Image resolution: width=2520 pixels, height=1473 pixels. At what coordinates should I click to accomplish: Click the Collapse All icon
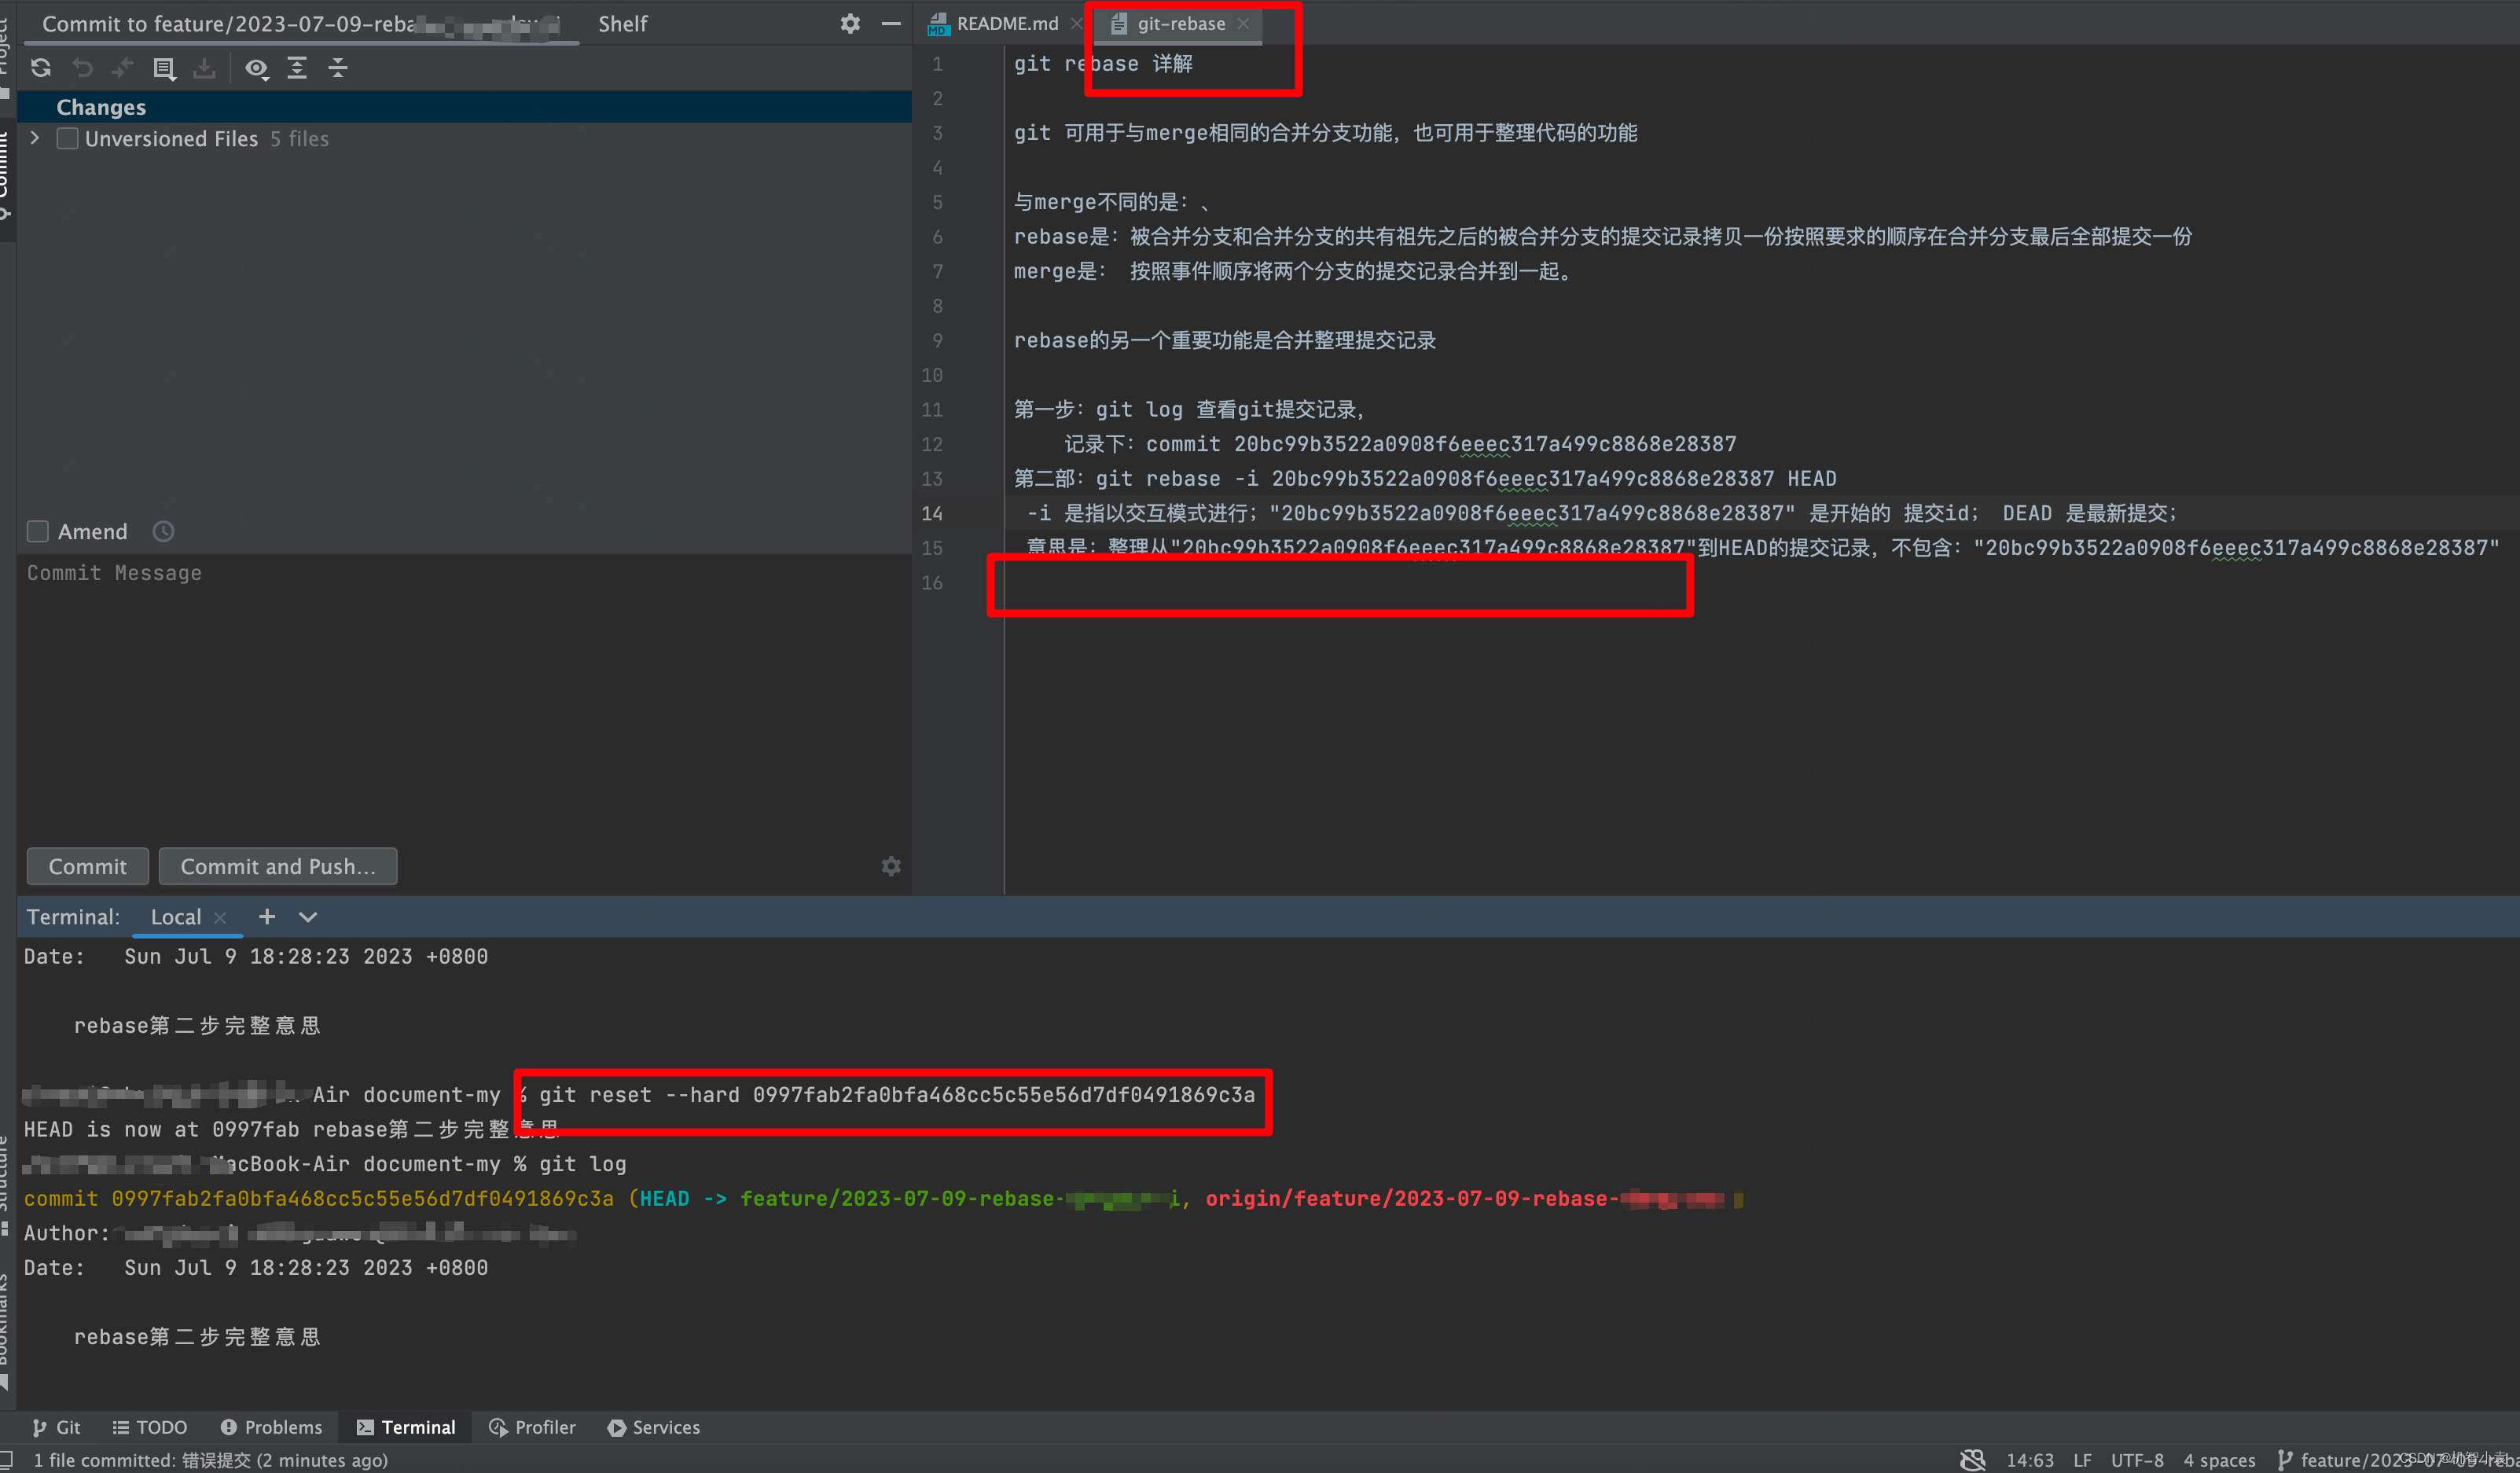[x=338, y=68]
